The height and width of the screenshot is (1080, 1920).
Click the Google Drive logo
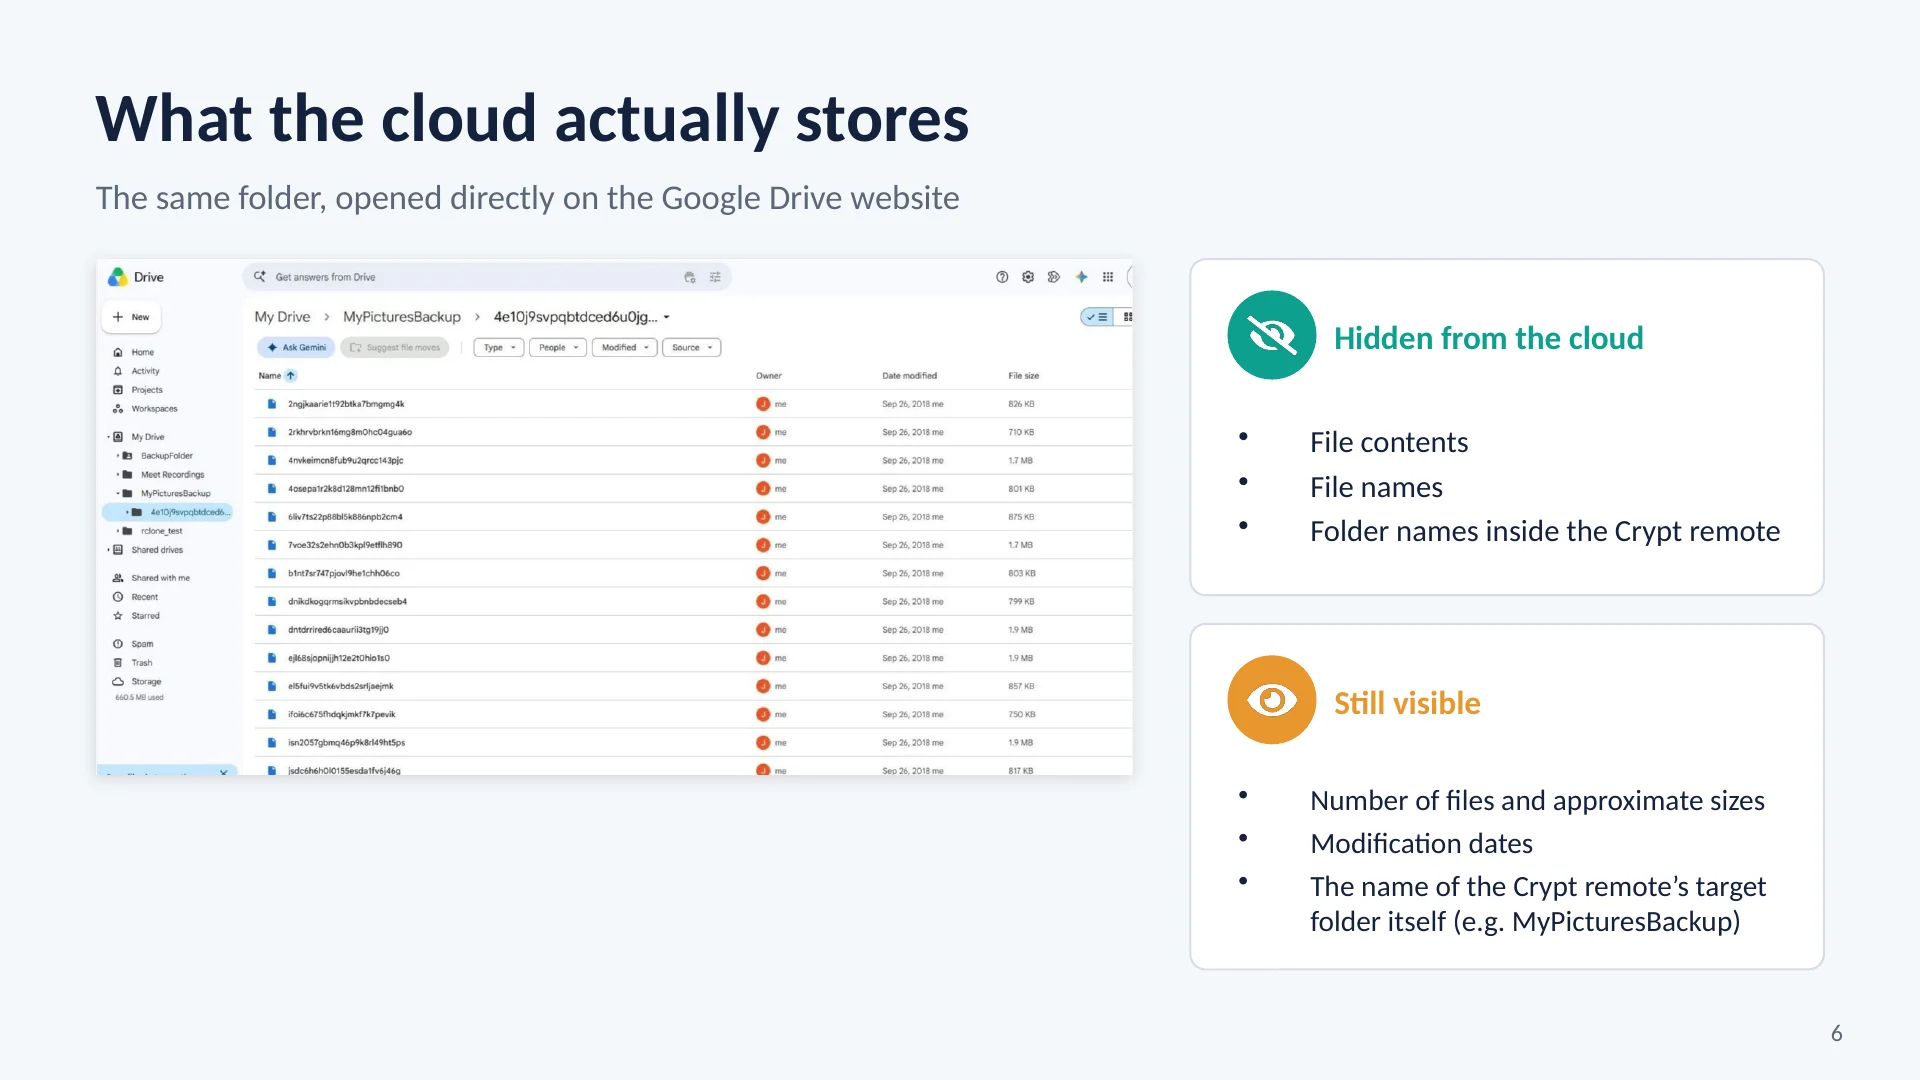(x=118, y=277)
